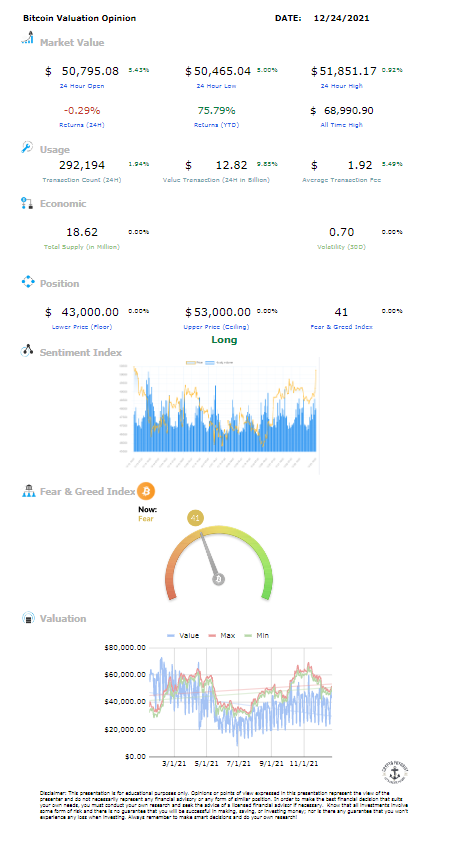Click the orange Bitcoin logo
The image size is (458, 846).
146,491
